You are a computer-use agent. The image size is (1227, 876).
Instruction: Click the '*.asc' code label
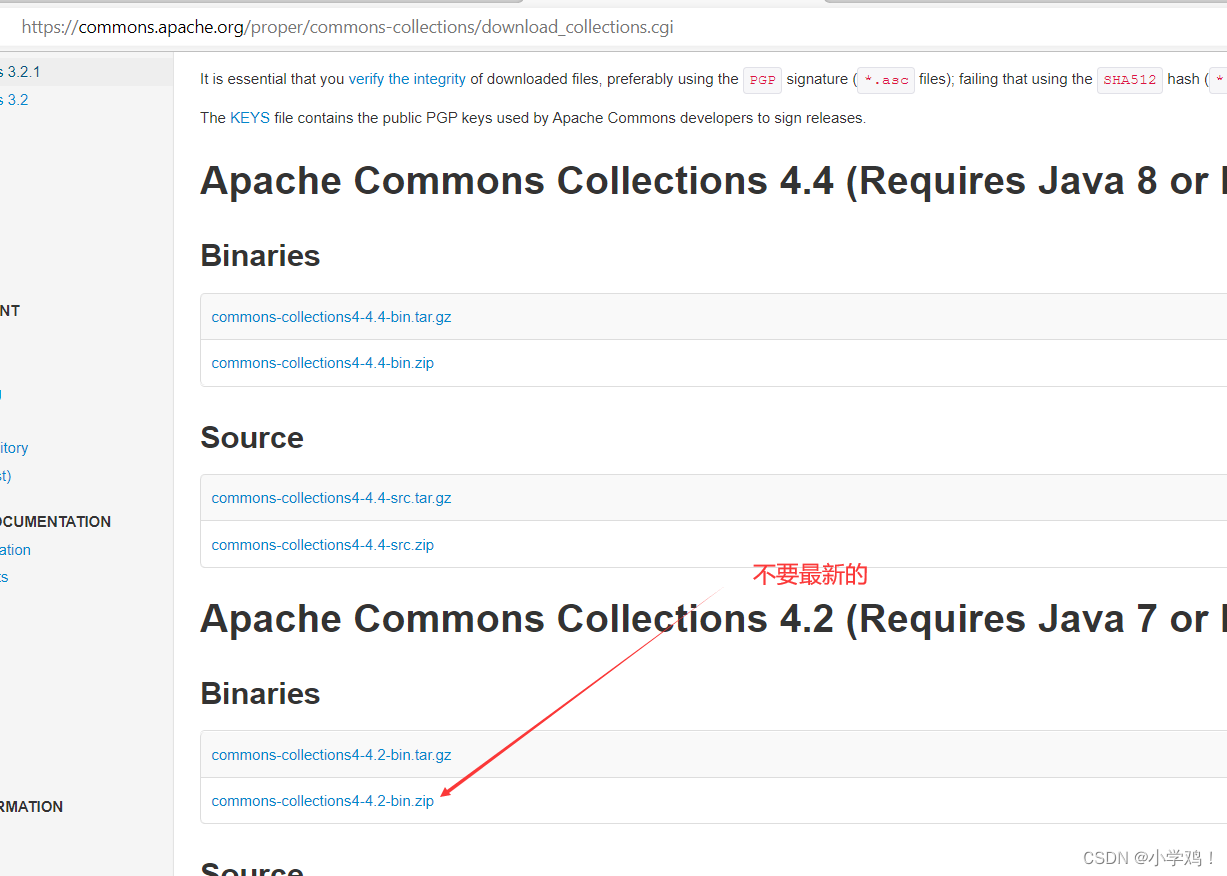[x=886, y=80]
